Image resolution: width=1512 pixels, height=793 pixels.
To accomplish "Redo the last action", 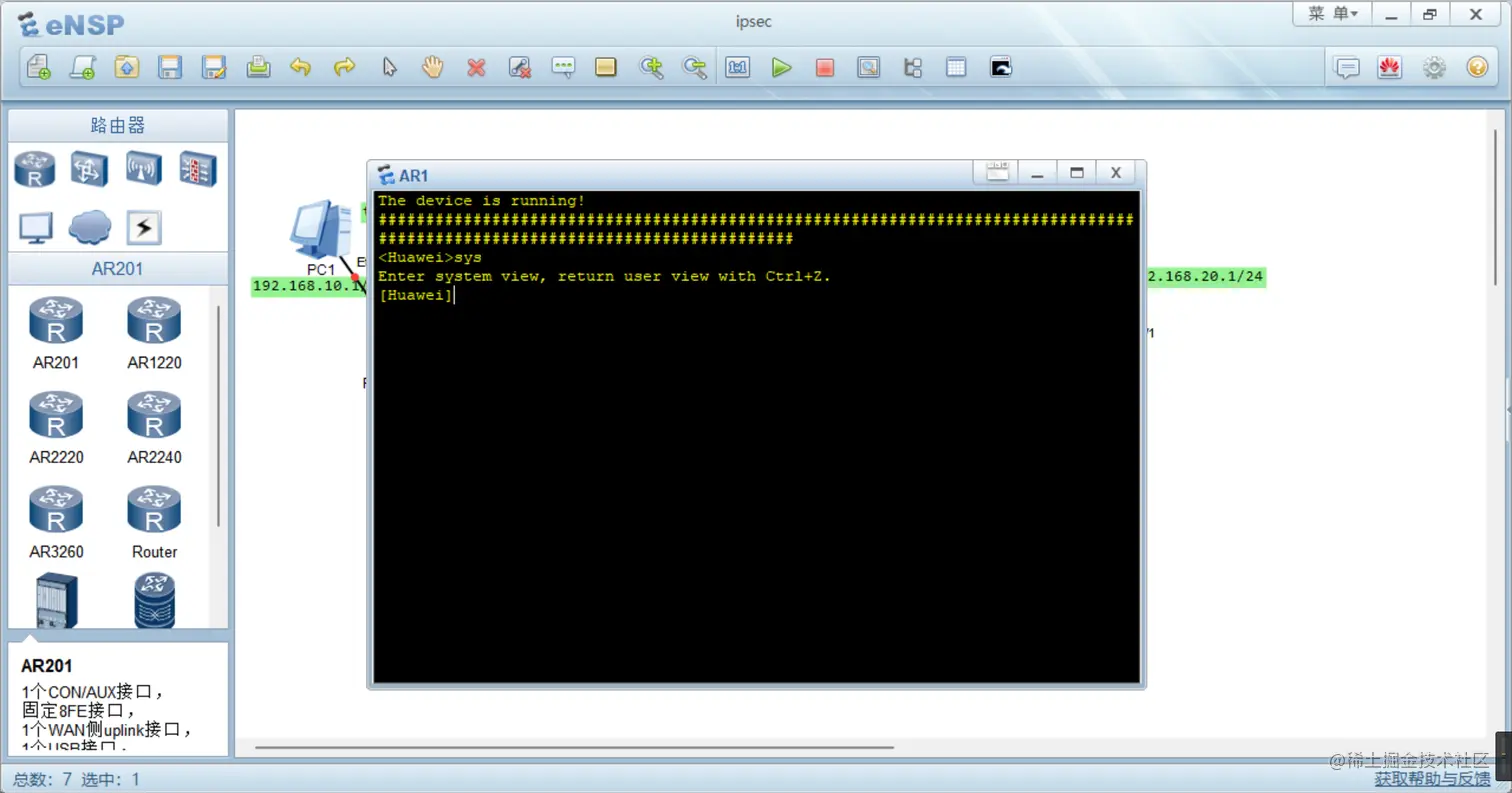I will click(x=344, y=67).
